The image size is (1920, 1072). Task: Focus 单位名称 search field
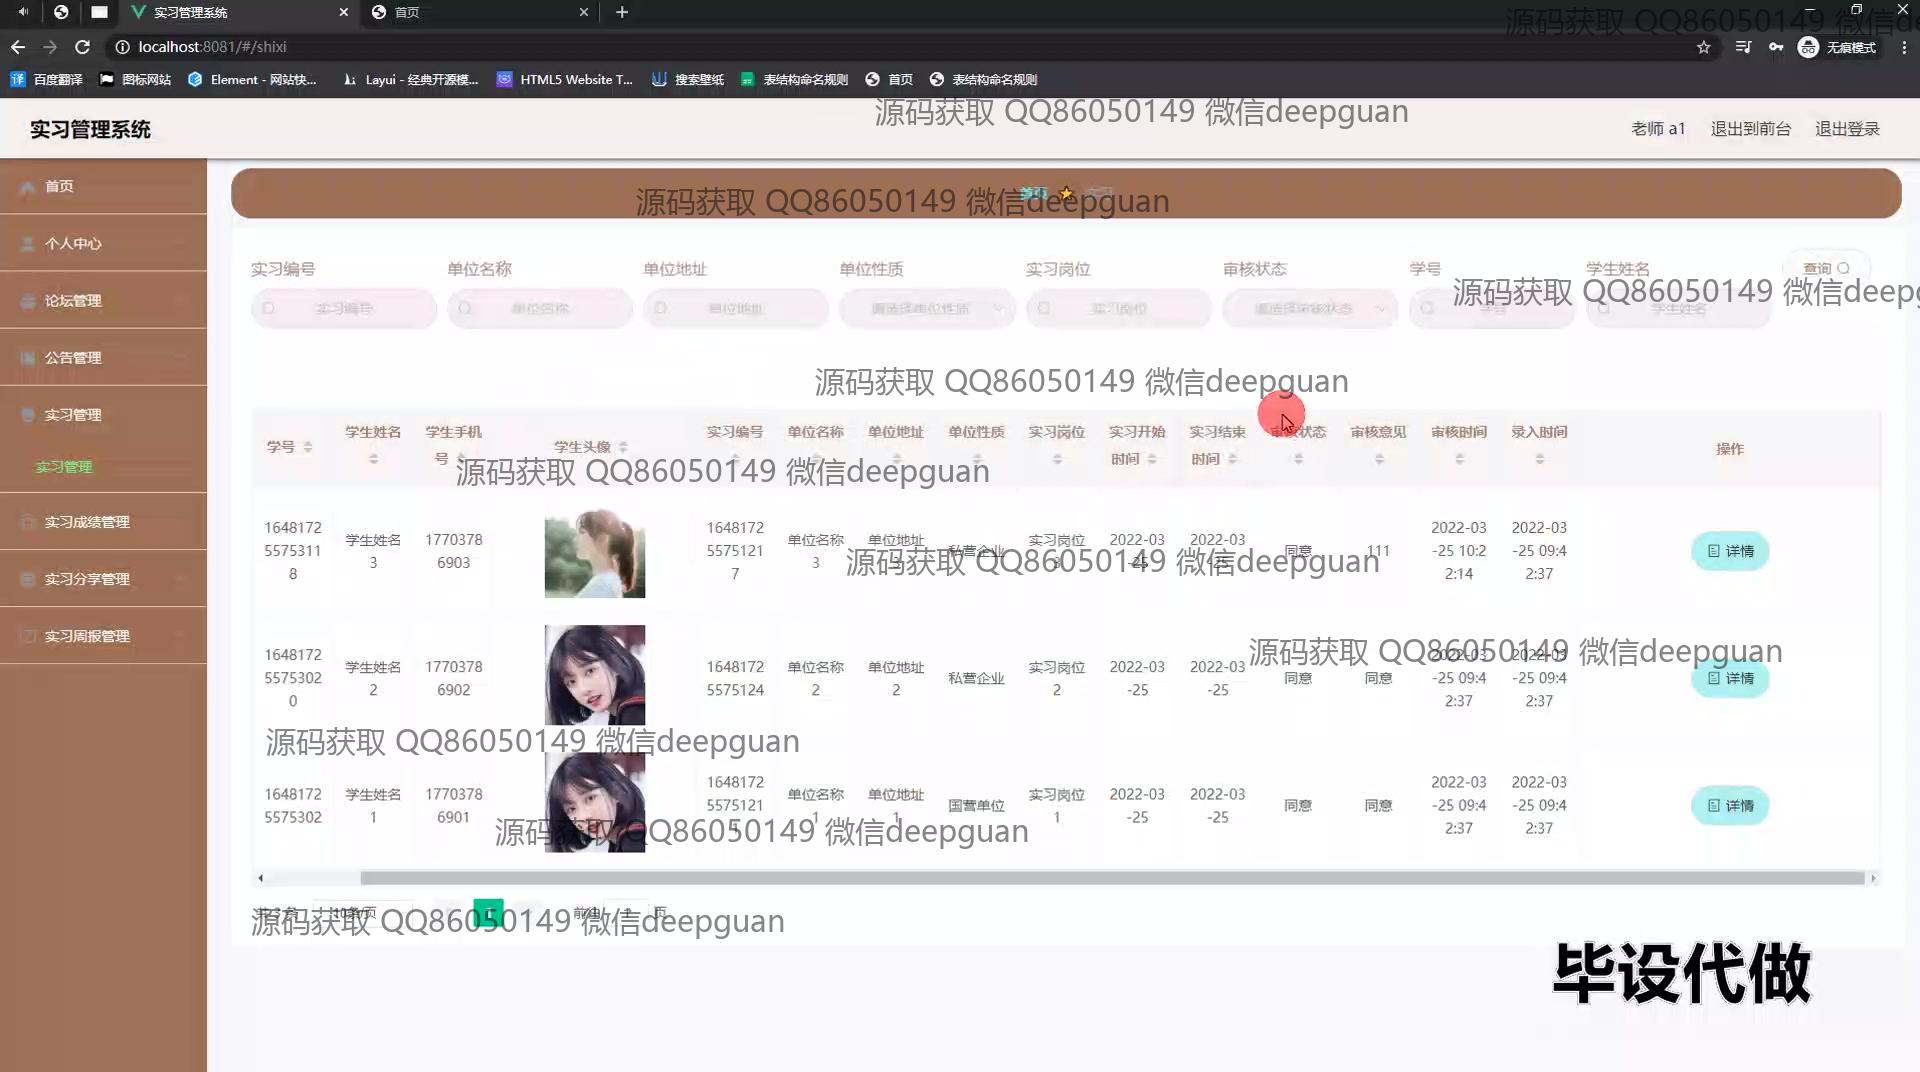[x=540, y=308]
